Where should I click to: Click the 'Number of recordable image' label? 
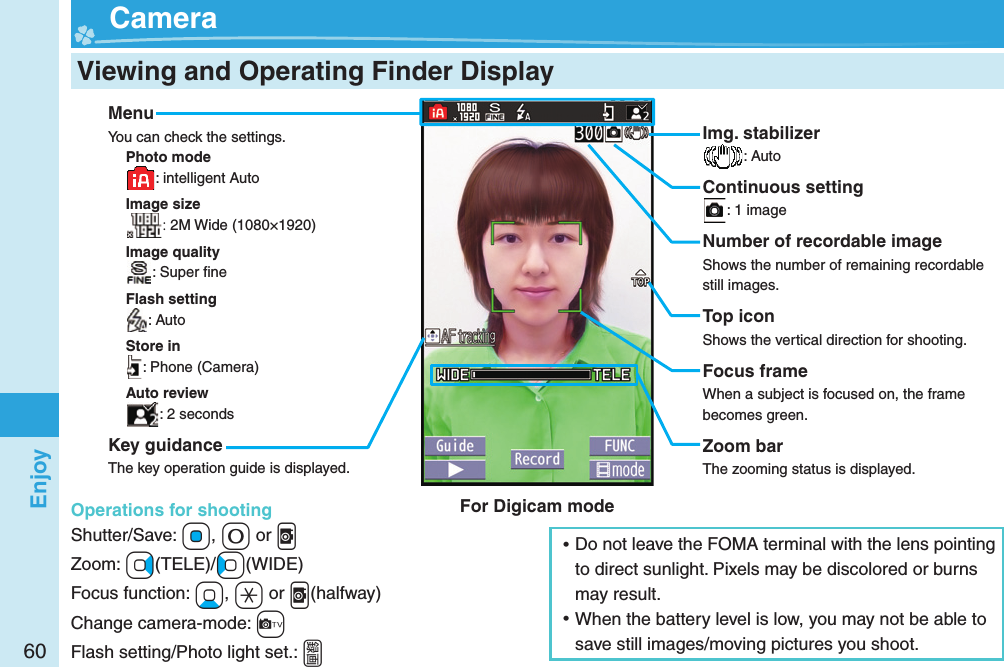click(822, 241)
